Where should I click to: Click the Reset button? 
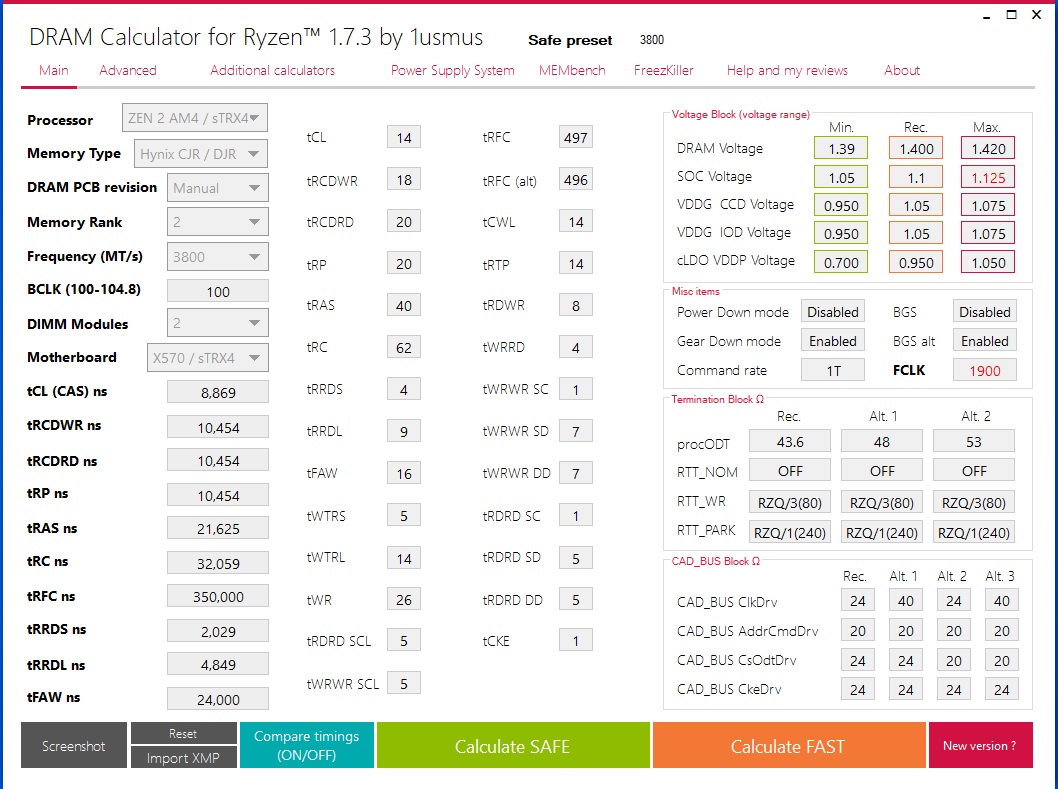(x=183, y=733)
